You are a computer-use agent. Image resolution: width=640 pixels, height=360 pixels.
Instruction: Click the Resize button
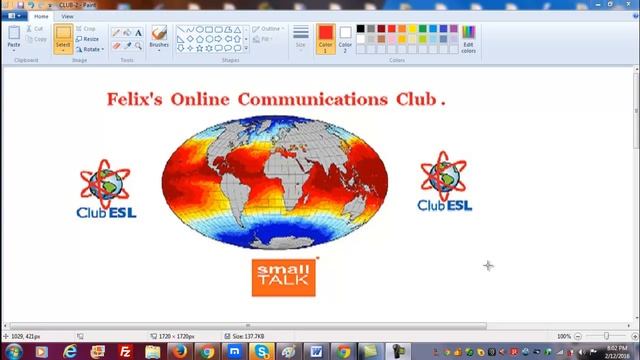point(88,39)
